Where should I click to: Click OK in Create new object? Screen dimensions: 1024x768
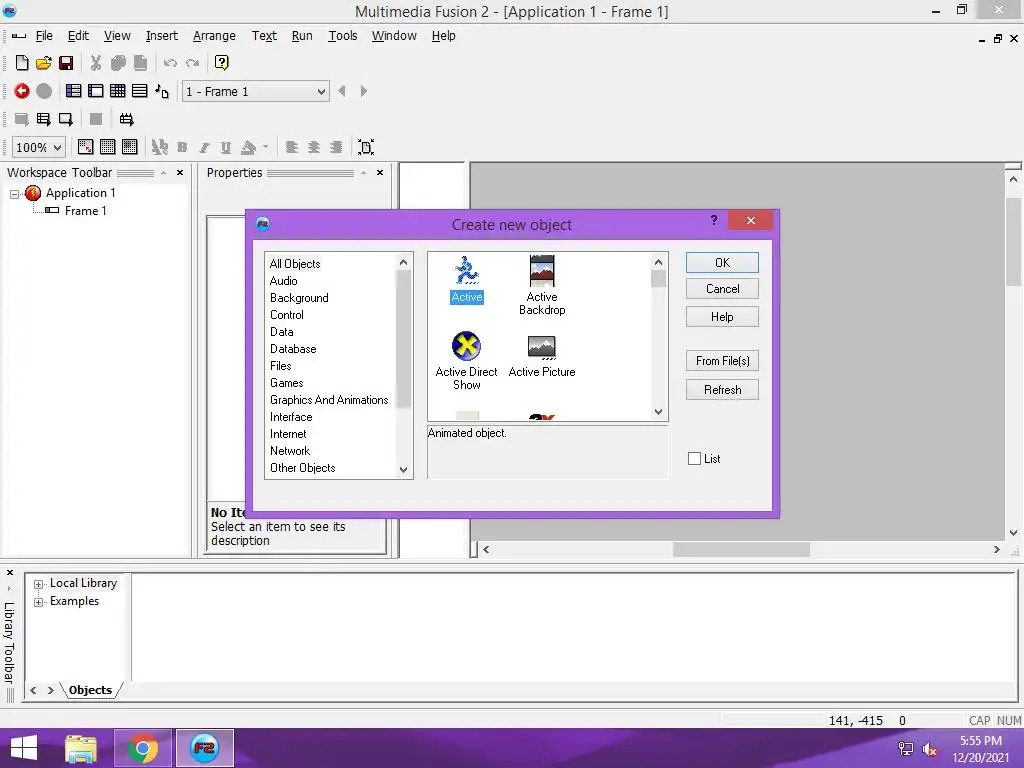point(722,263)
